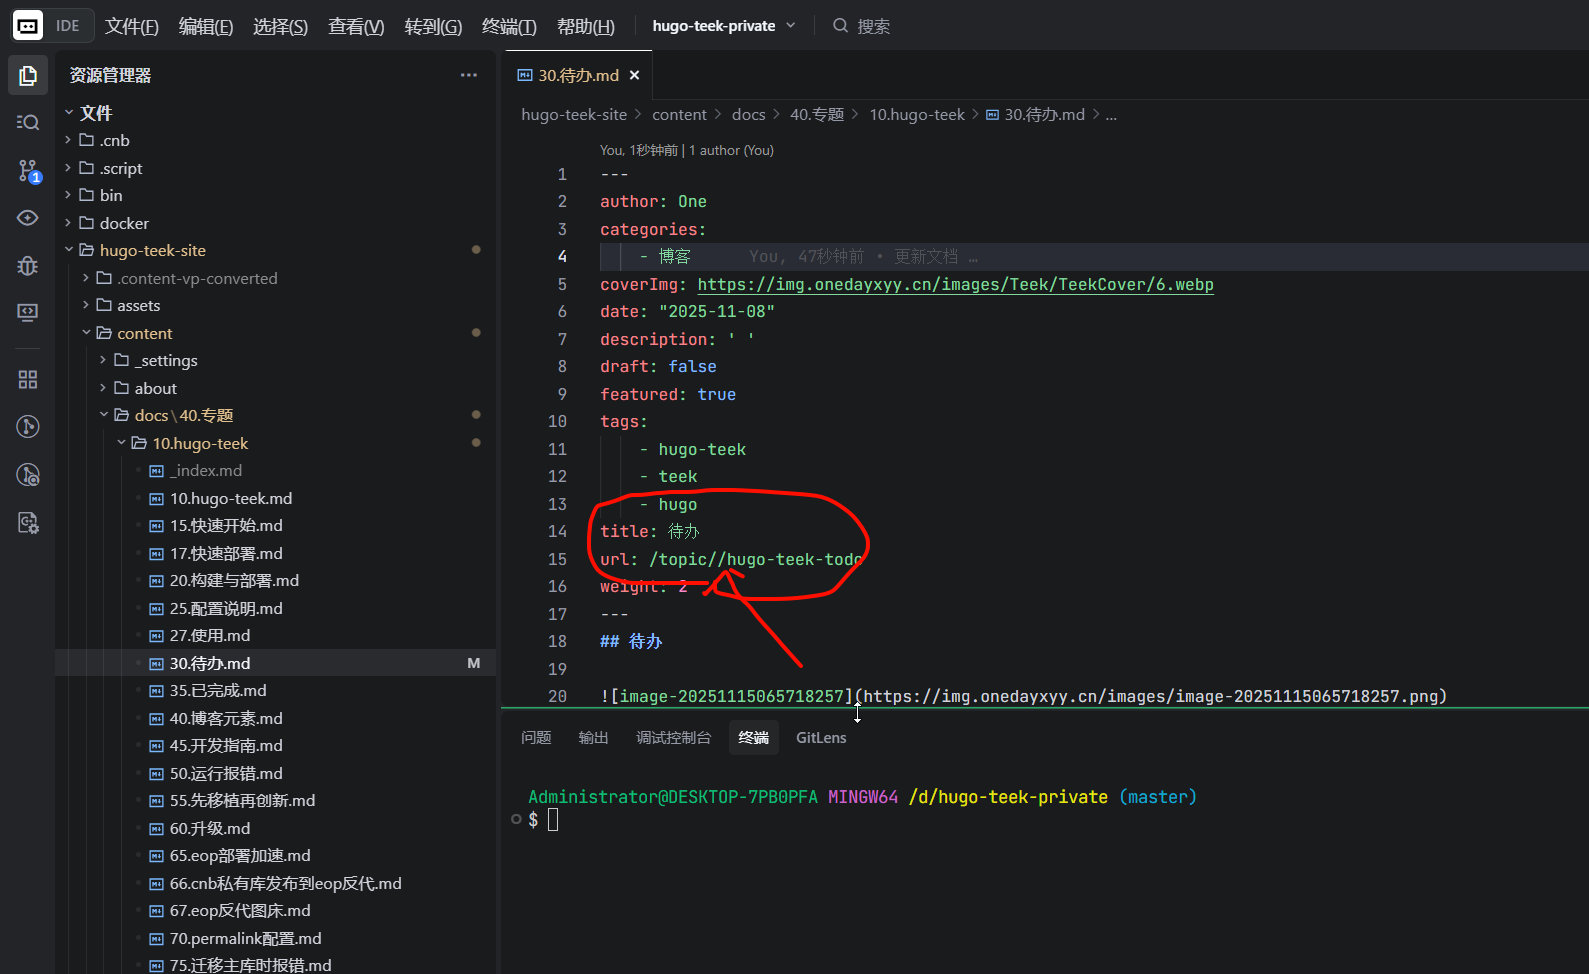Open the Remote Explorer monitor icon
This screenshot has height=974, width=1589.
click(x=28, y=313)
